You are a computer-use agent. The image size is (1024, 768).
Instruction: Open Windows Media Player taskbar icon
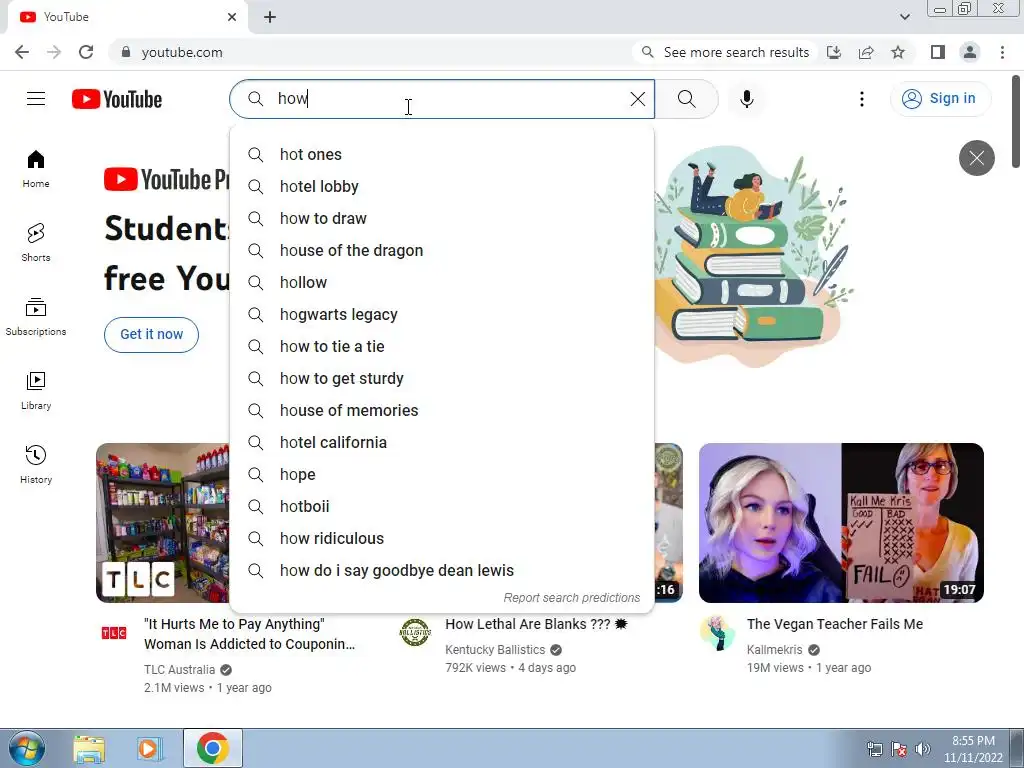click(149, 749)
